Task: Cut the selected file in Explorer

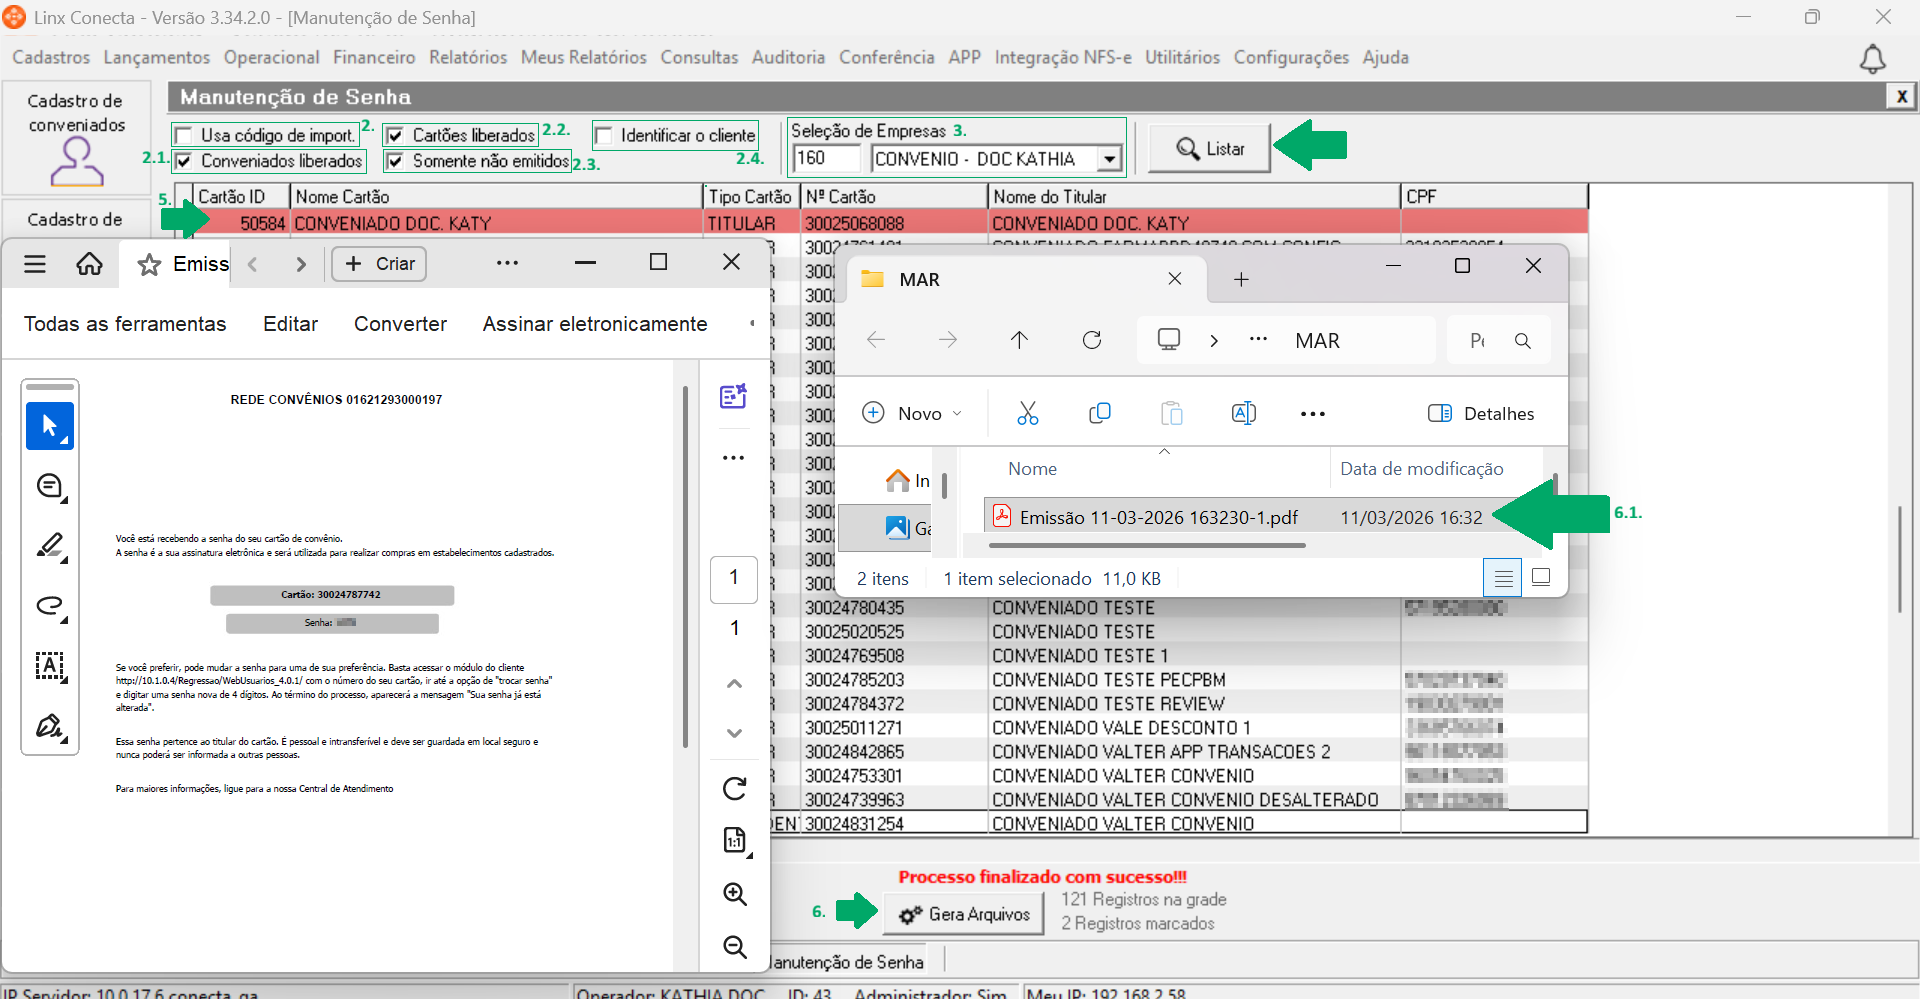Action: [x=1028, y=413]
